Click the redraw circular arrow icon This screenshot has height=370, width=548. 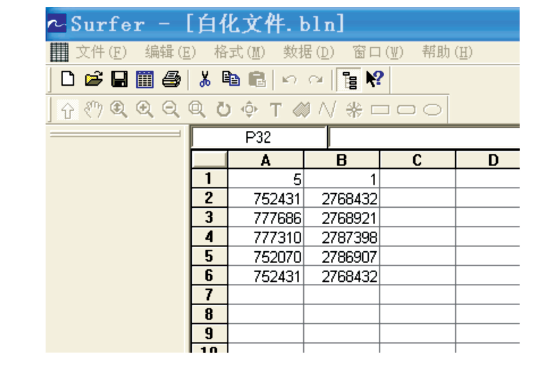click(224, 109)
